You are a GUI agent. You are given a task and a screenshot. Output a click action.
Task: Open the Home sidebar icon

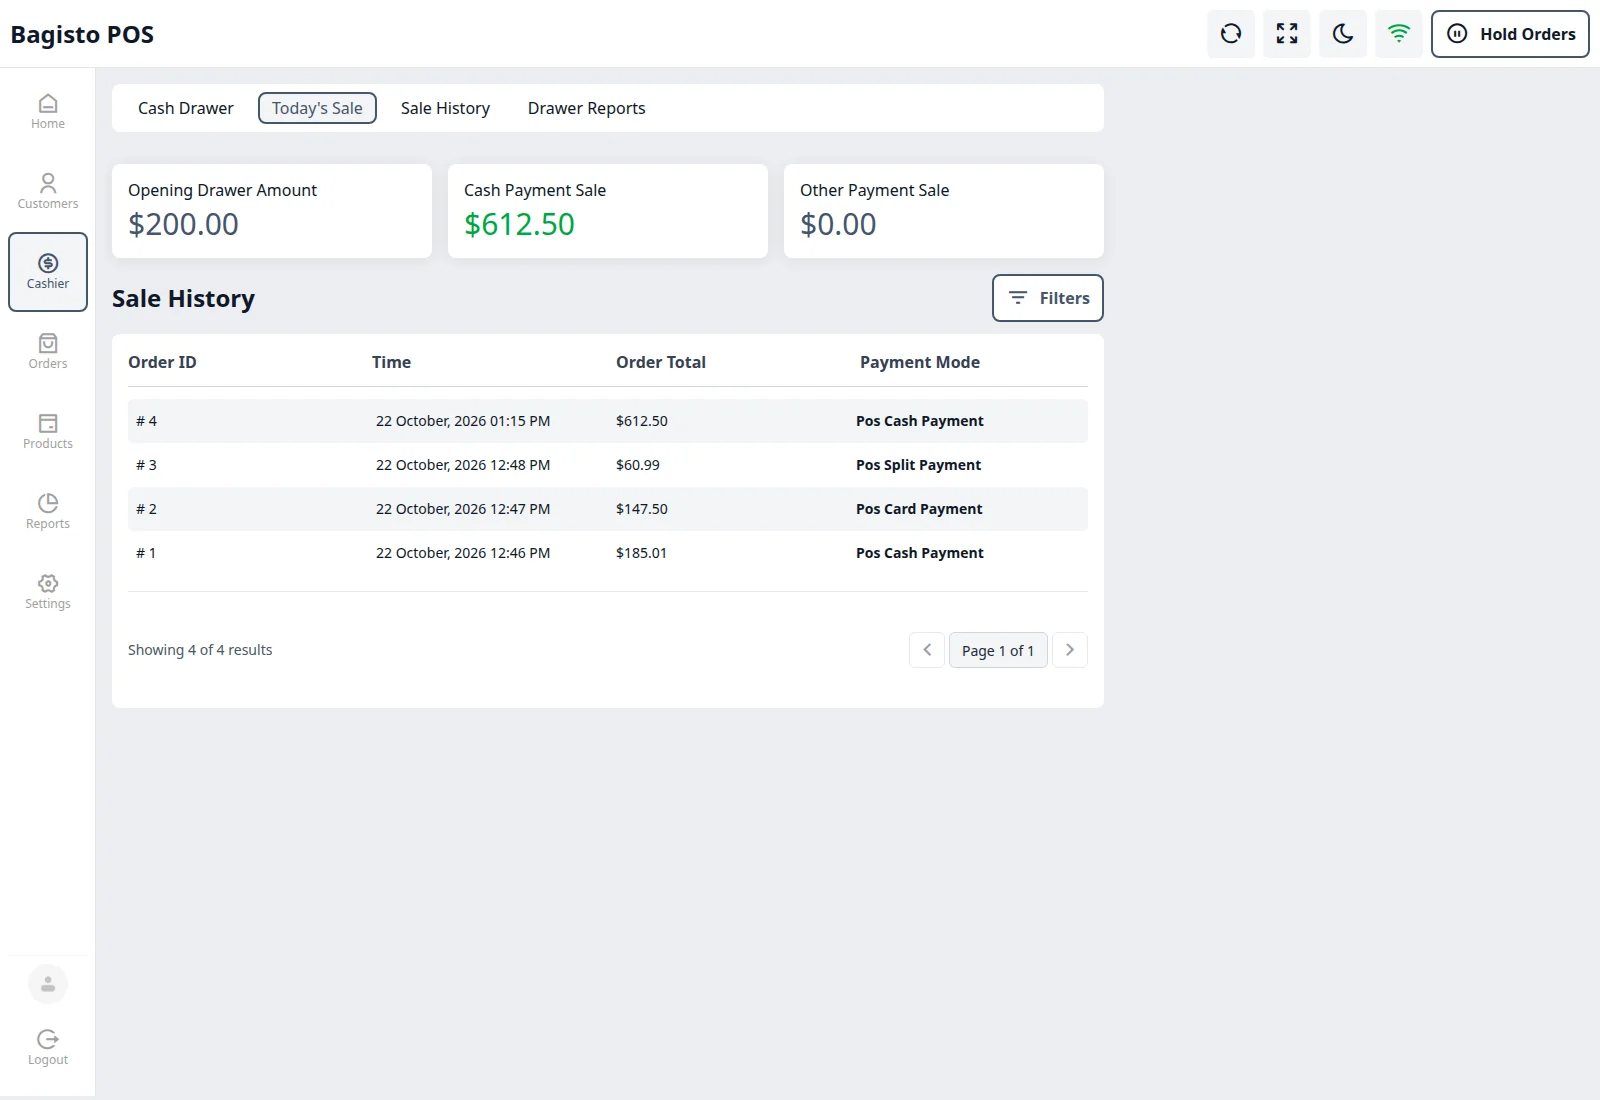click(x=48, y=112)
